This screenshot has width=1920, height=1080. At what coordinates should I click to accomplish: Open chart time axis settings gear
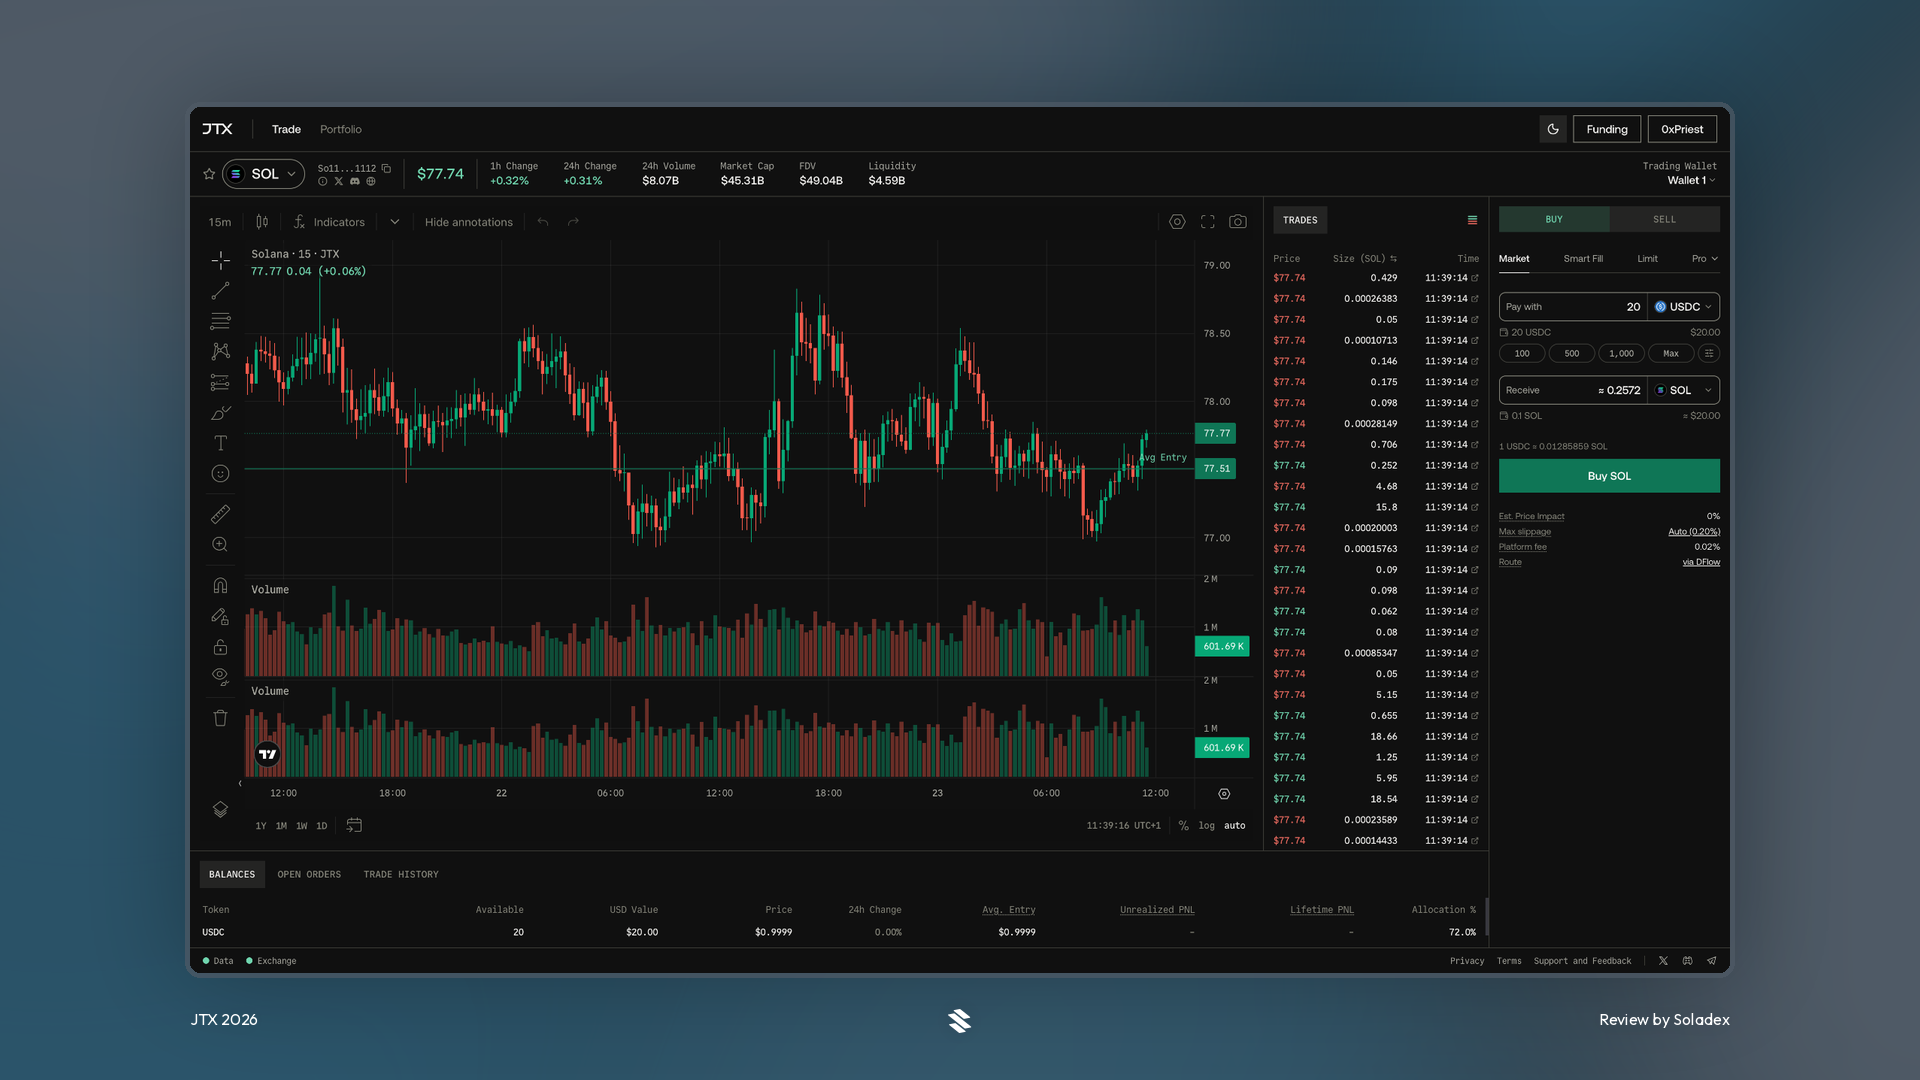1224,794
